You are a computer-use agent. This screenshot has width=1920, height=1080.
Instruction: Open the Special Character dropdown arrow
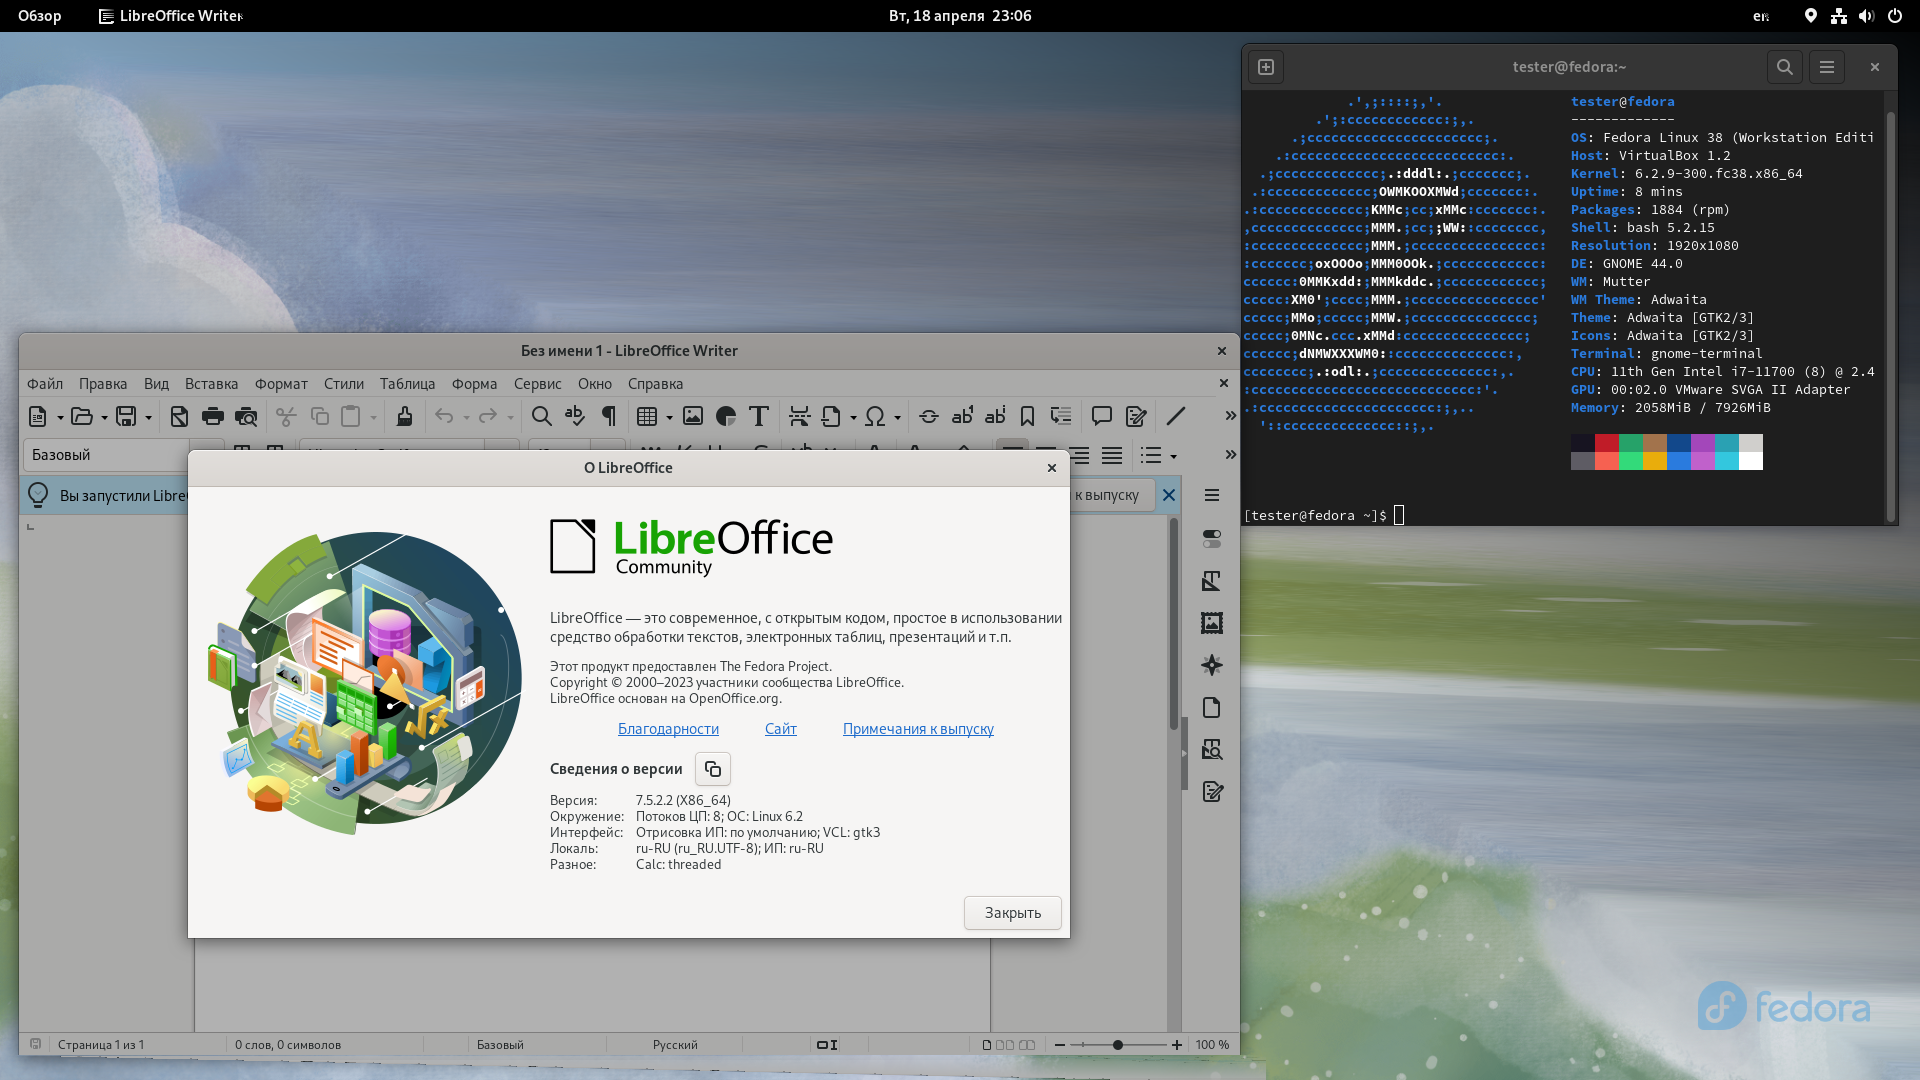click(897, 418)
